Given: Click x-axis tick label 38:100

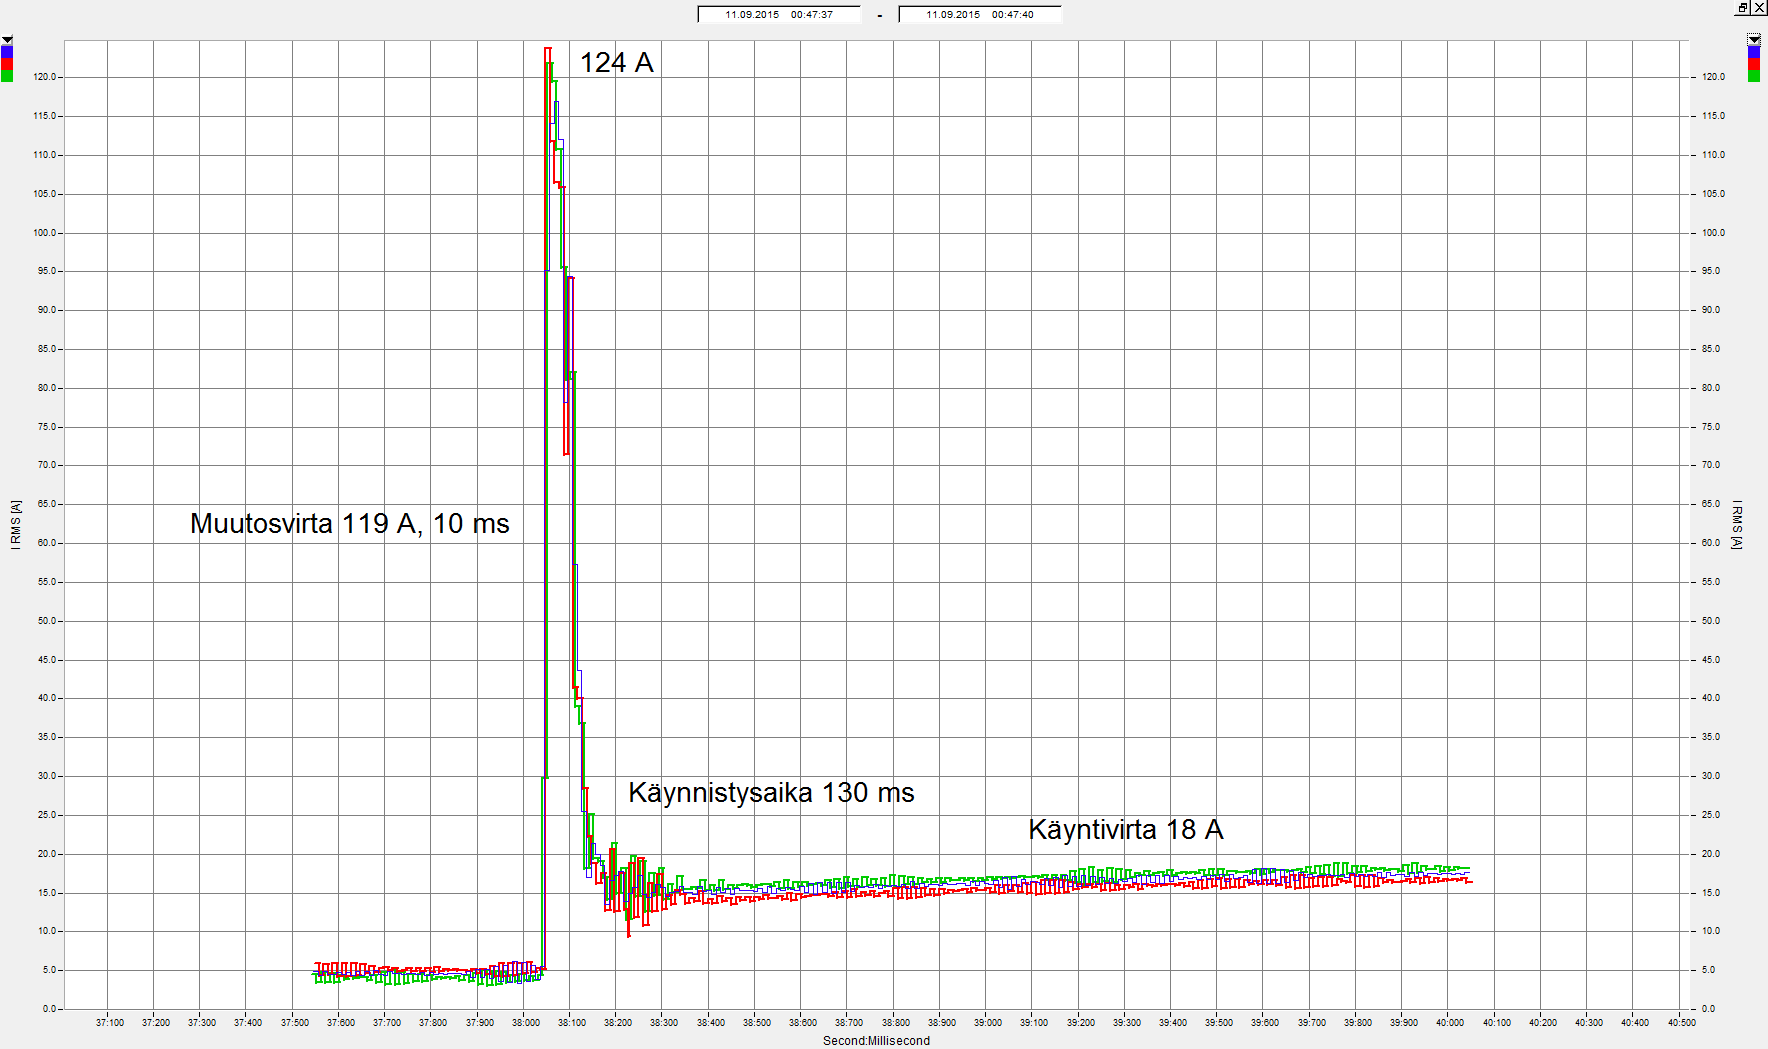Looking at the screenshot, I should [x=572, y=1023].
